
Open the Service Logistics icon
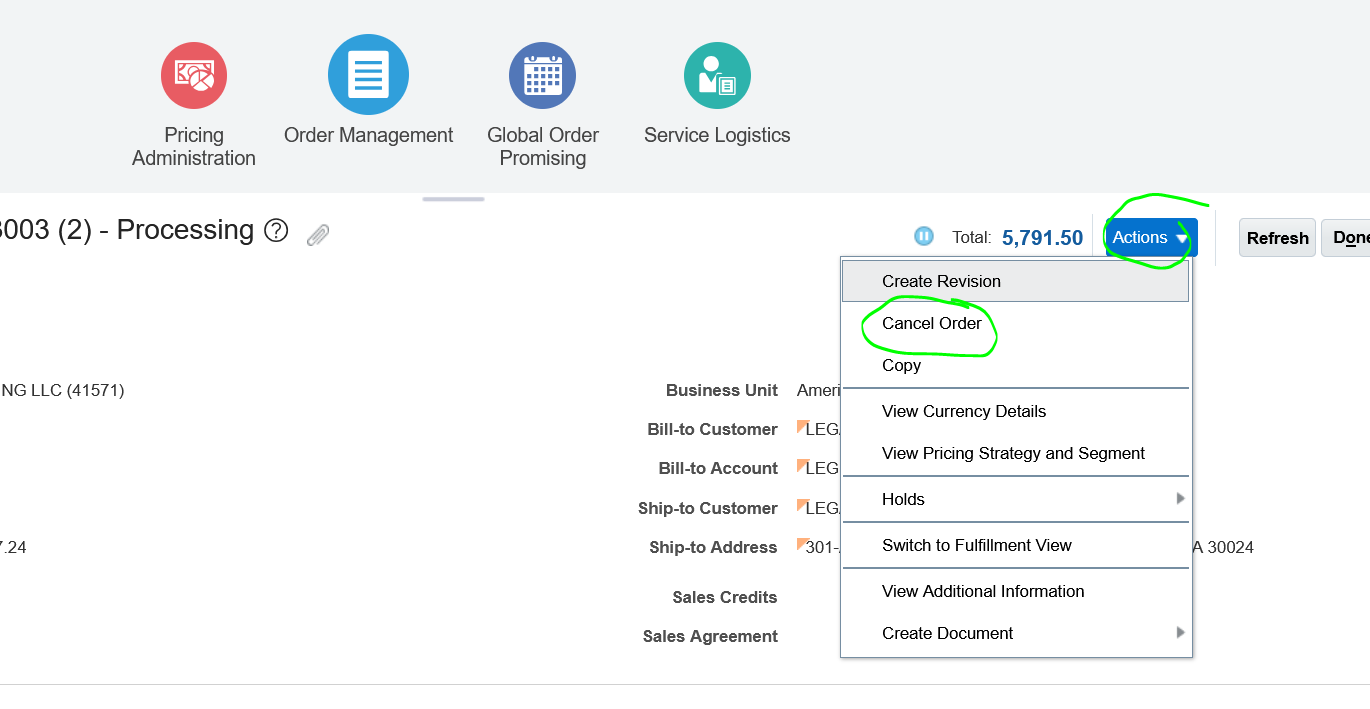tap(717, 75)
